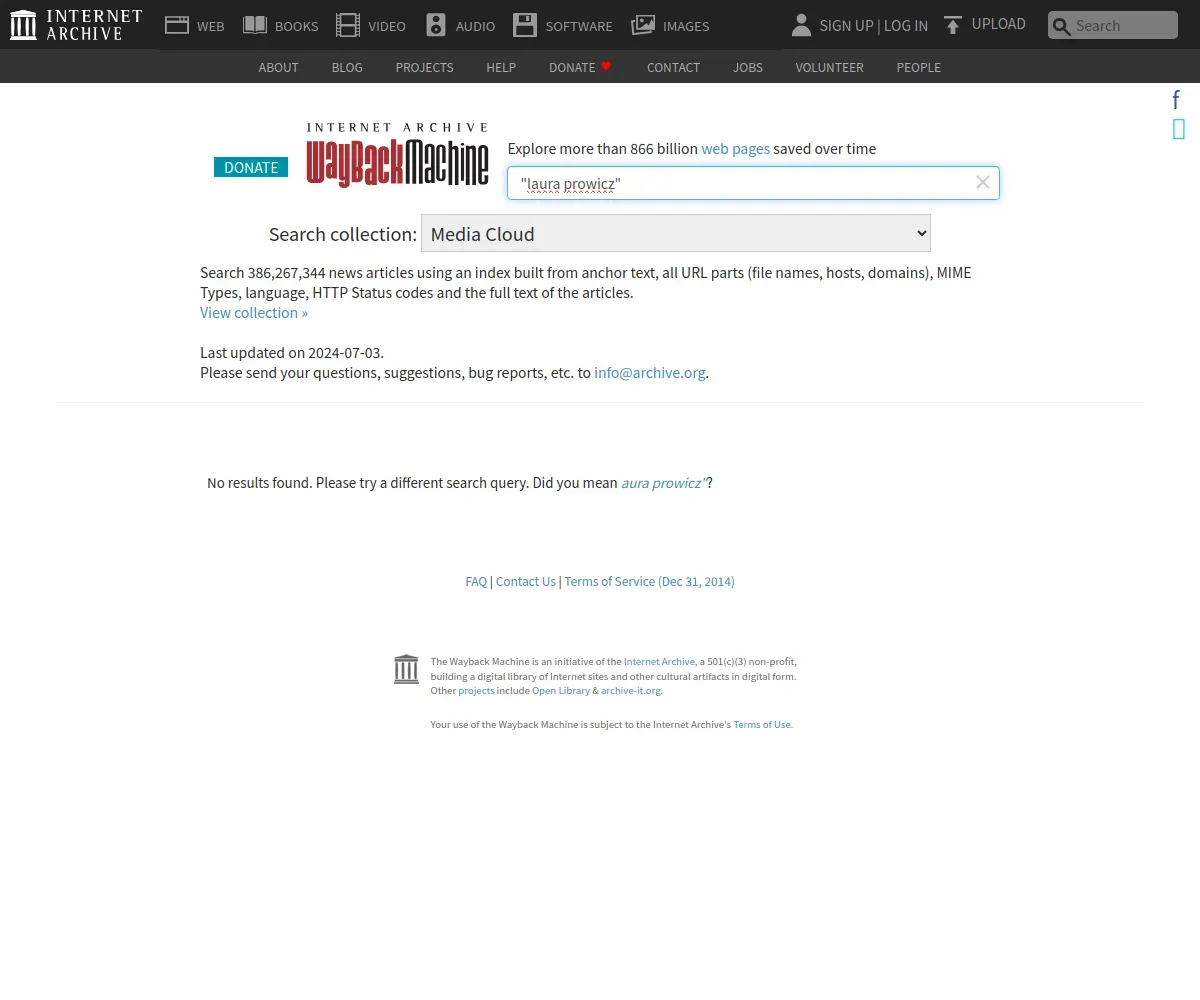1200x1000 pixels.
Task: Click the WEB text label
Action: click(211, 26)
